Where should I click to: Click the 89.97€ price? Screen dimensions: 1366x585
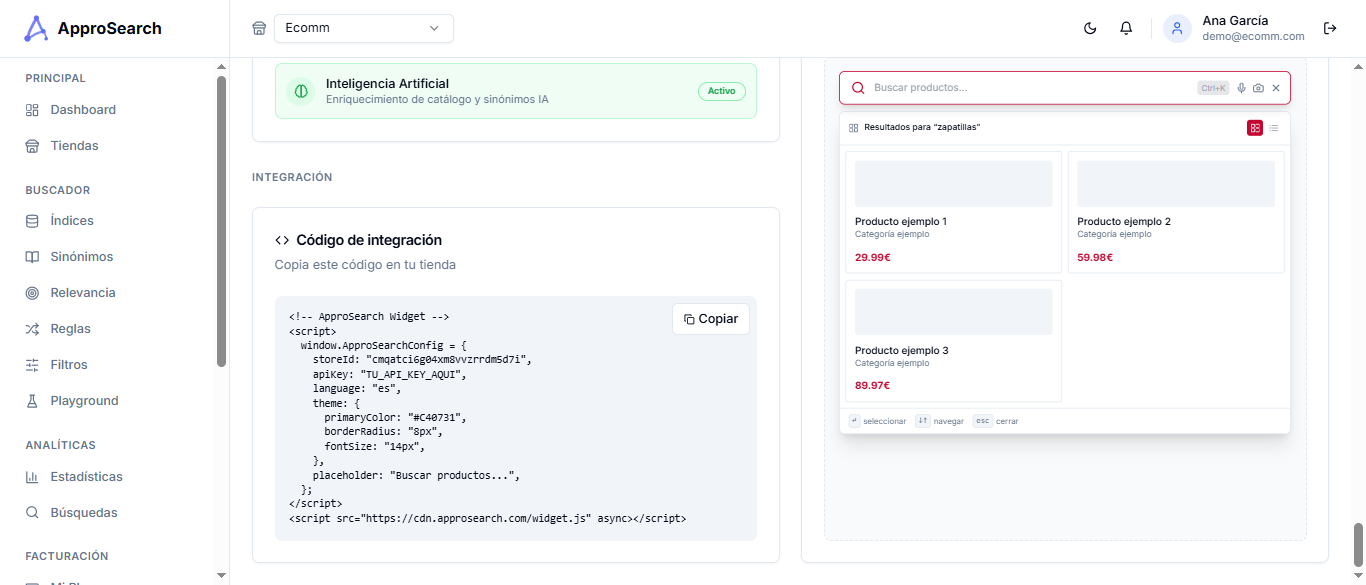[873, 385]
